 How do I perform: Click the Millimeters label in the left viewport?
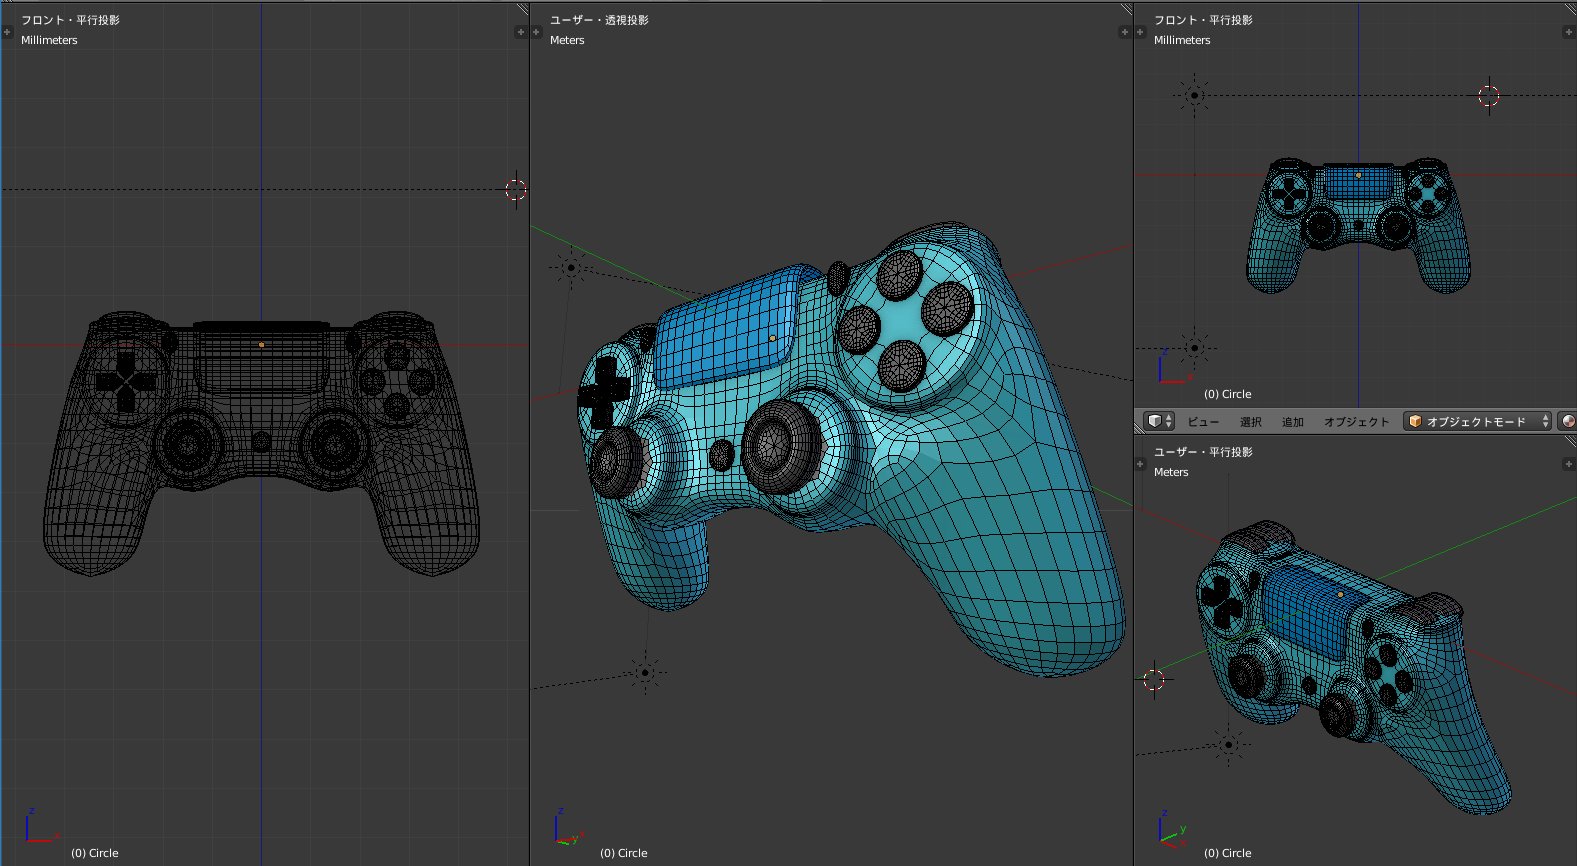[49, 40]
